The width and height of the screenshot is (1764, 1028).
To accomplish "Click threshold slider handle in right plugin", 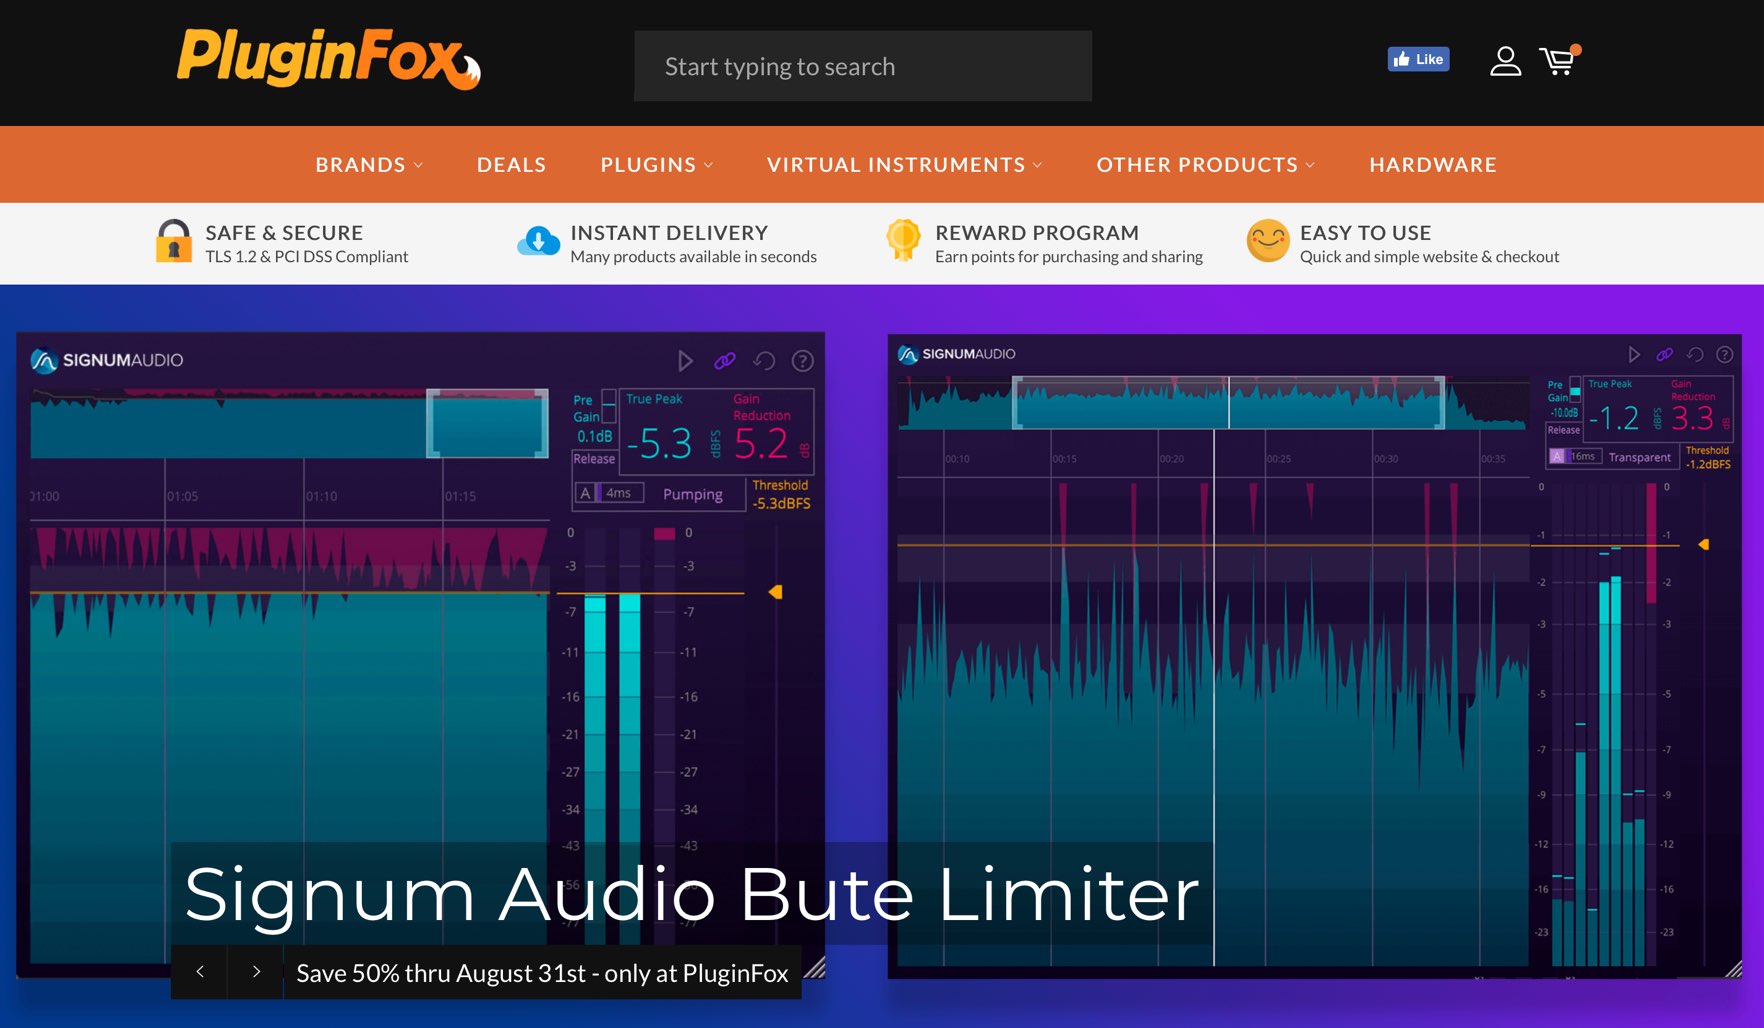I will coord(1704,545).
